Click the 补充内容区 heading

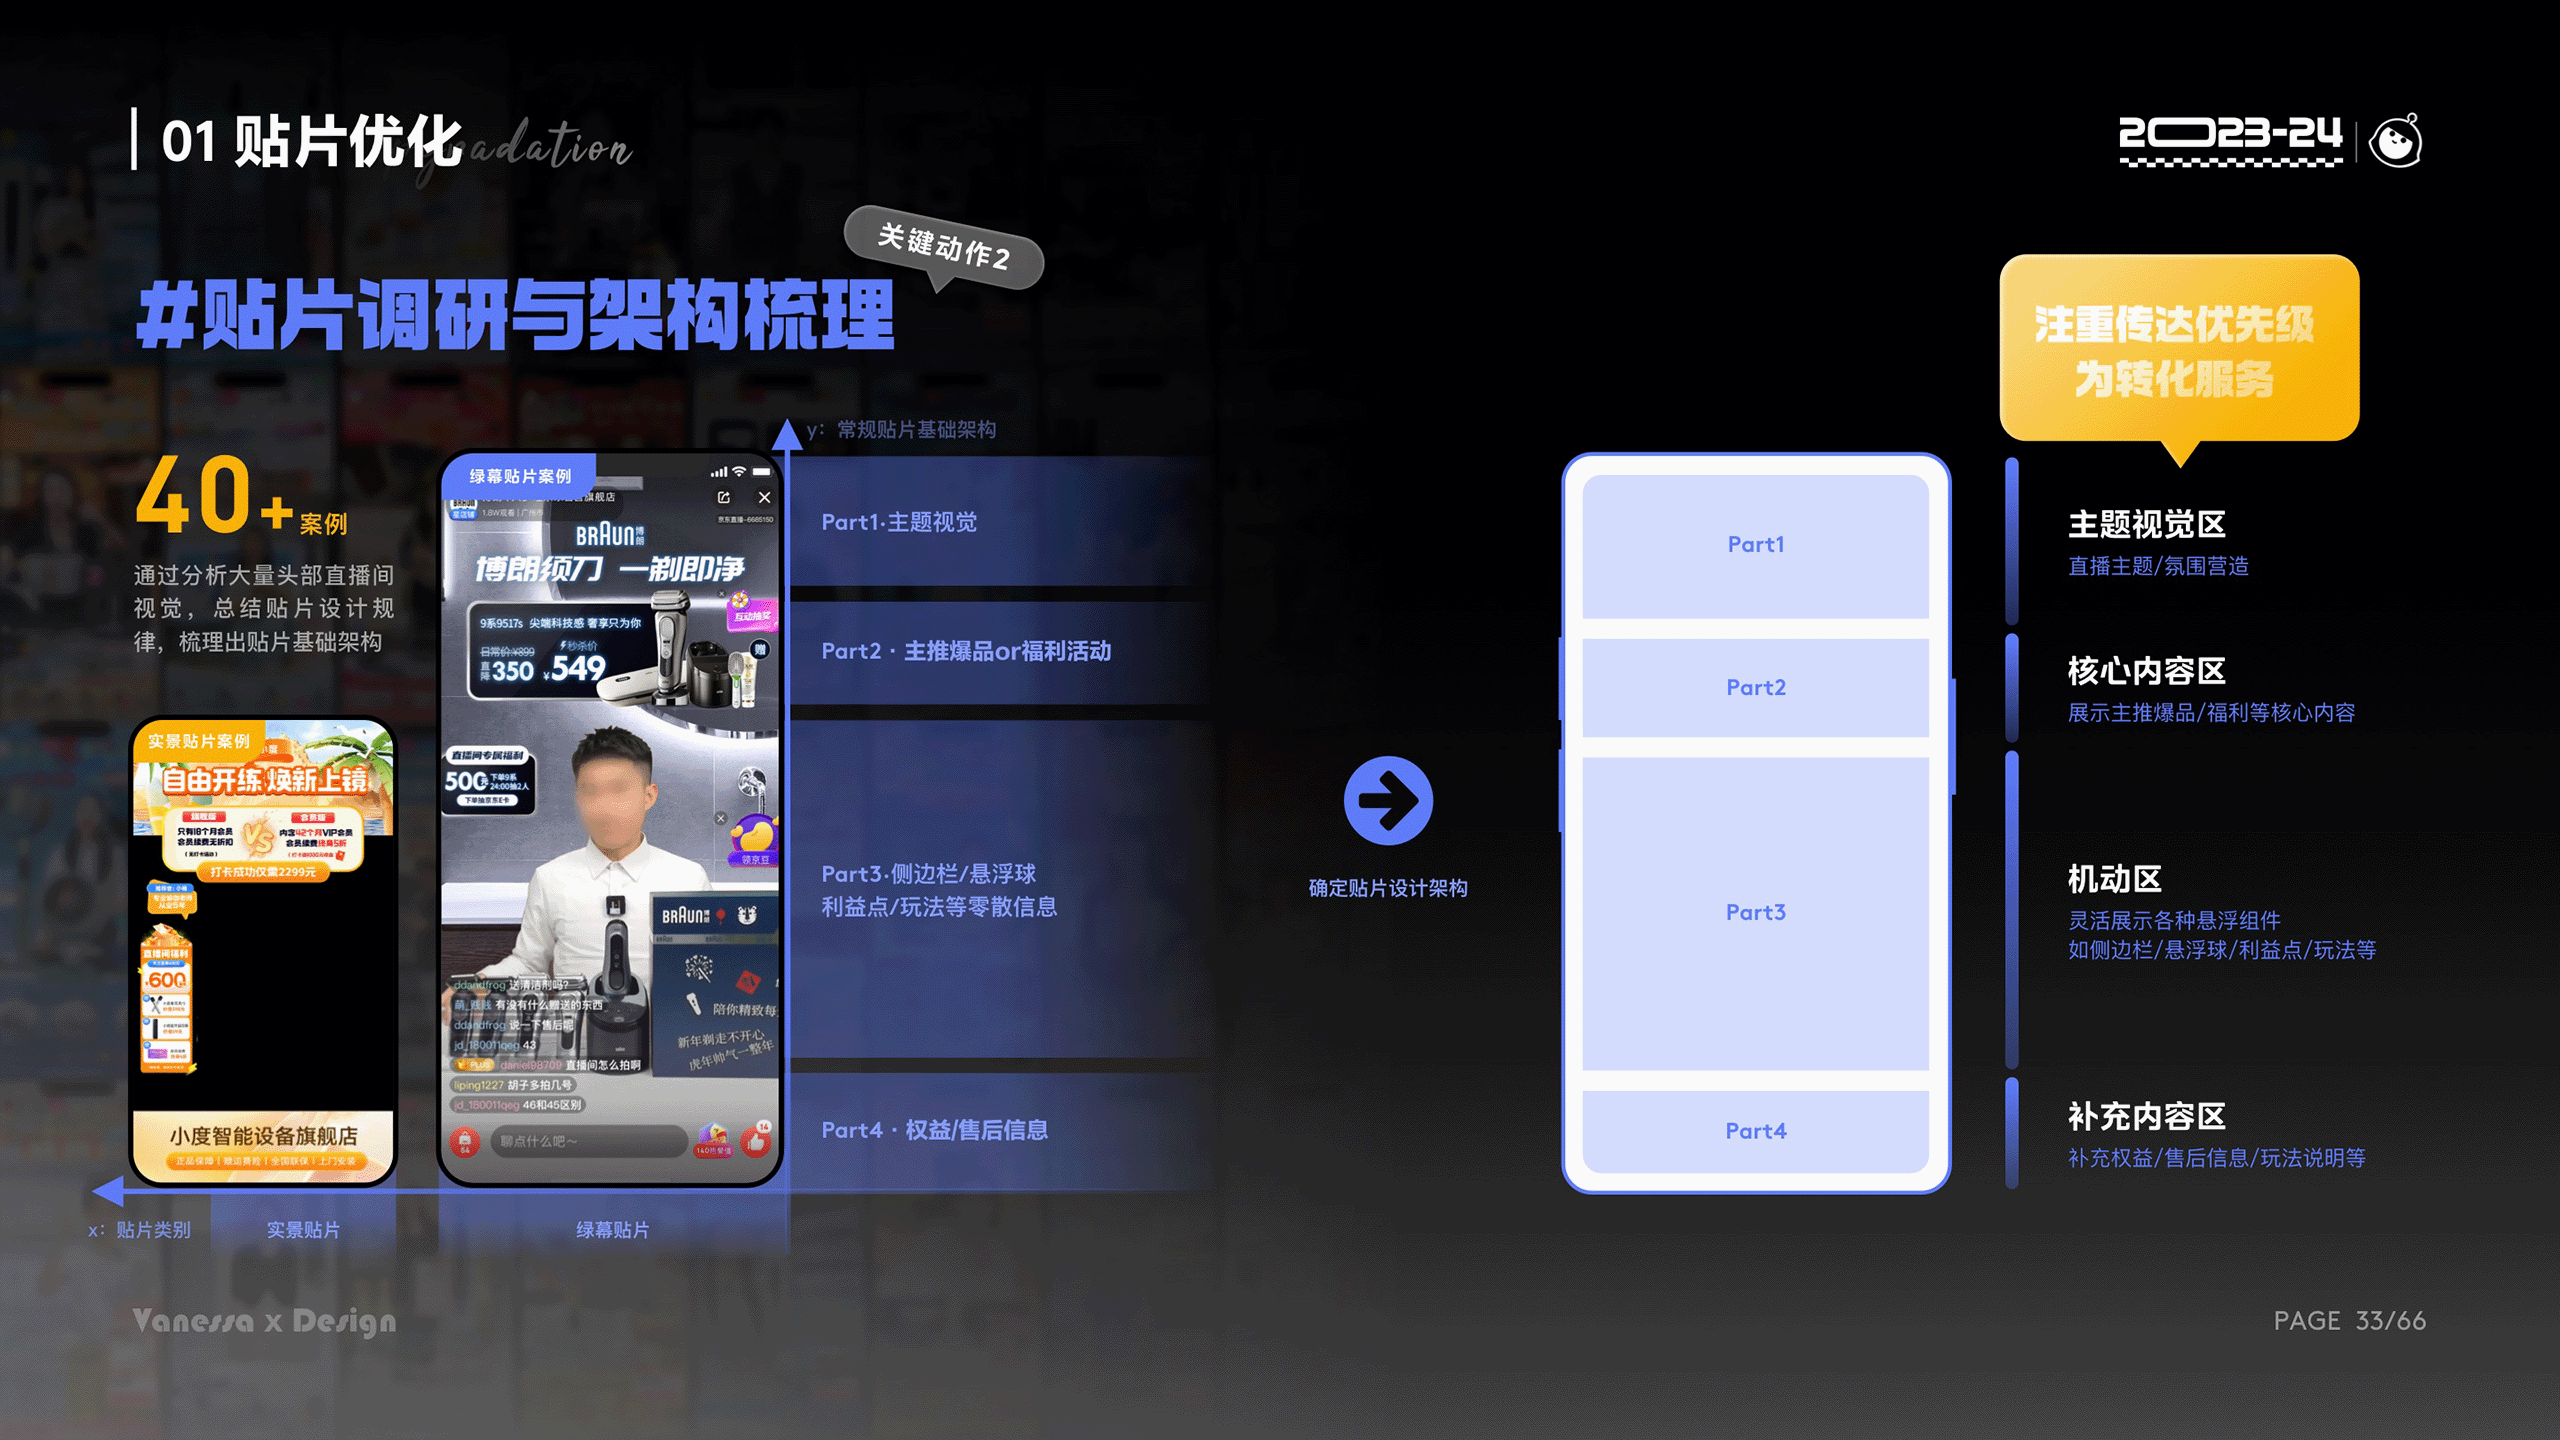click(2146, 1116)
